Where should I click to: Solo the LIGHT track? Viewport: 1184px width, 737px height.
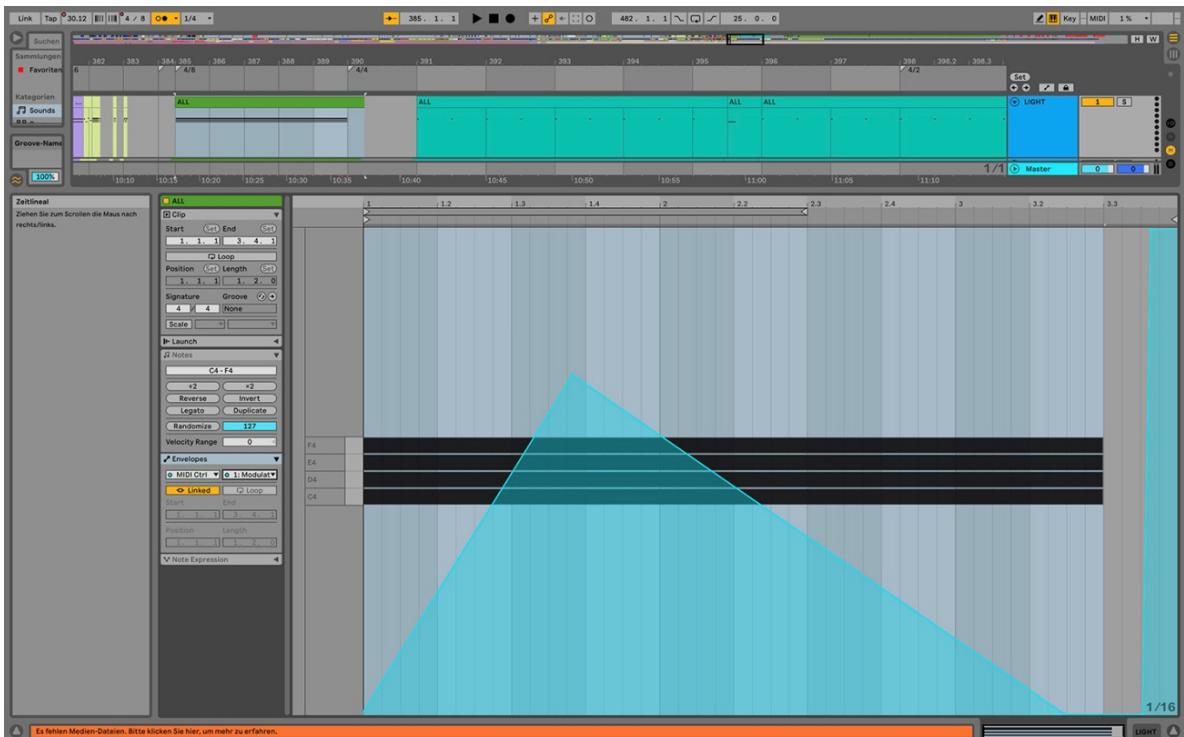pyautogui.click(x=1124, y=102)
